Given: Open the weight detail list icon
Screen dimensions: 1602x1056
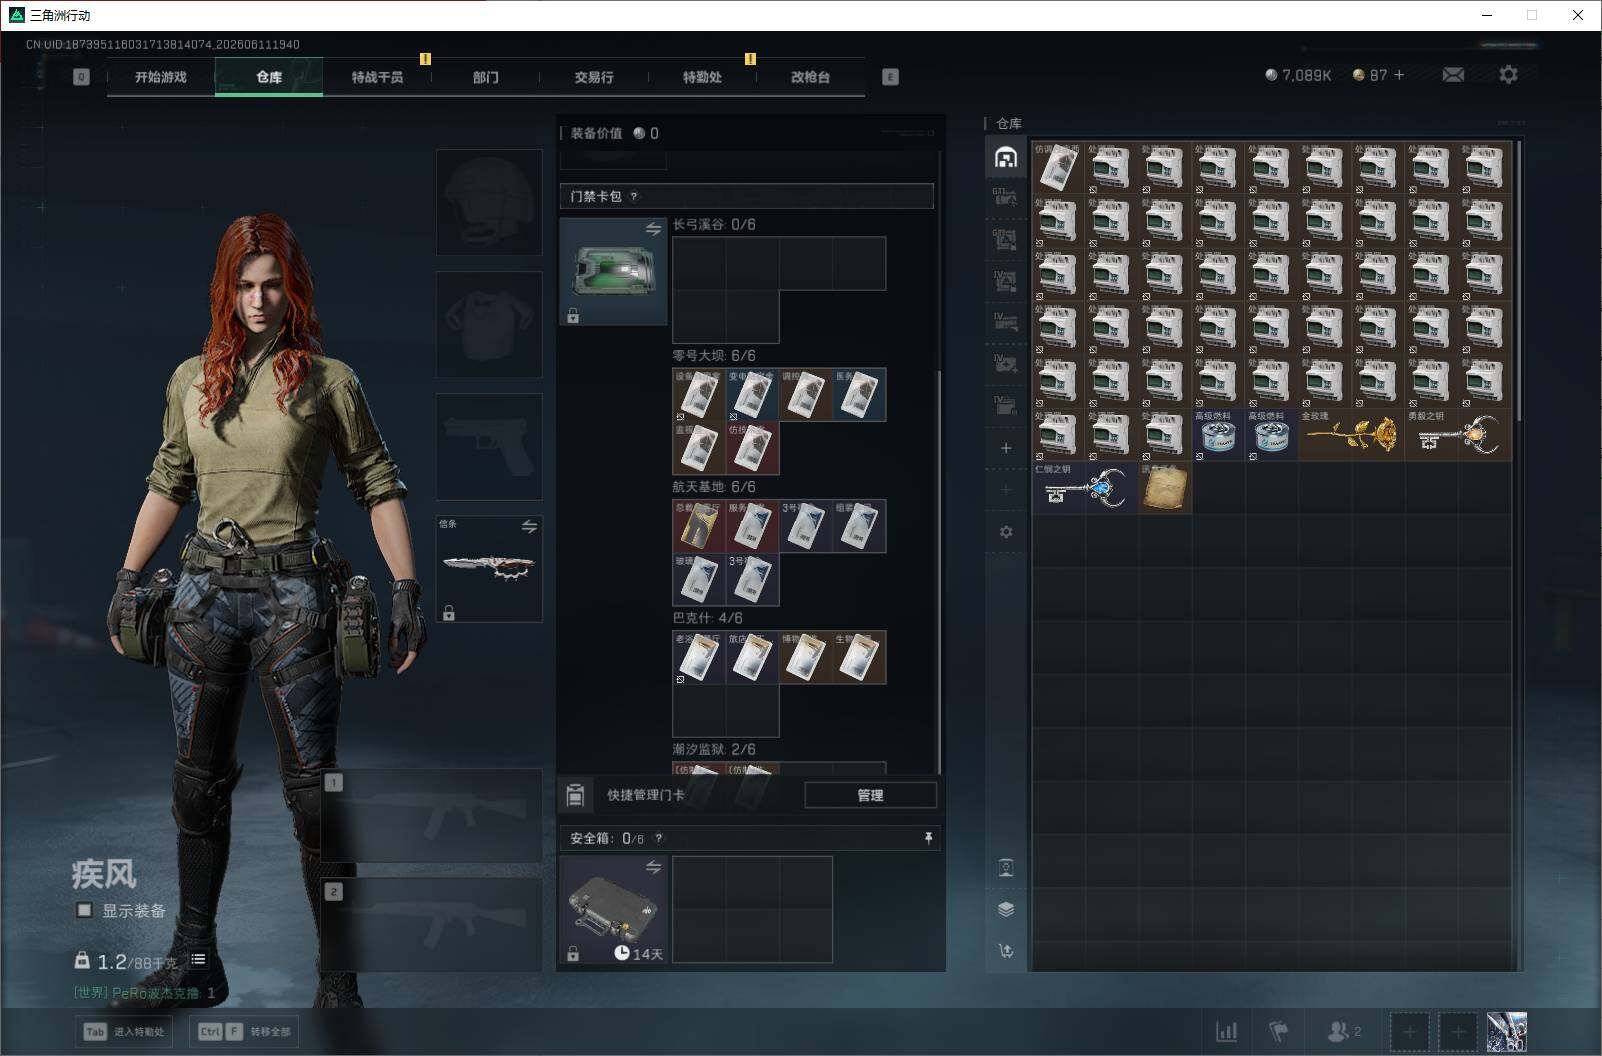Looking at the screenshot, I should (198, 959).
